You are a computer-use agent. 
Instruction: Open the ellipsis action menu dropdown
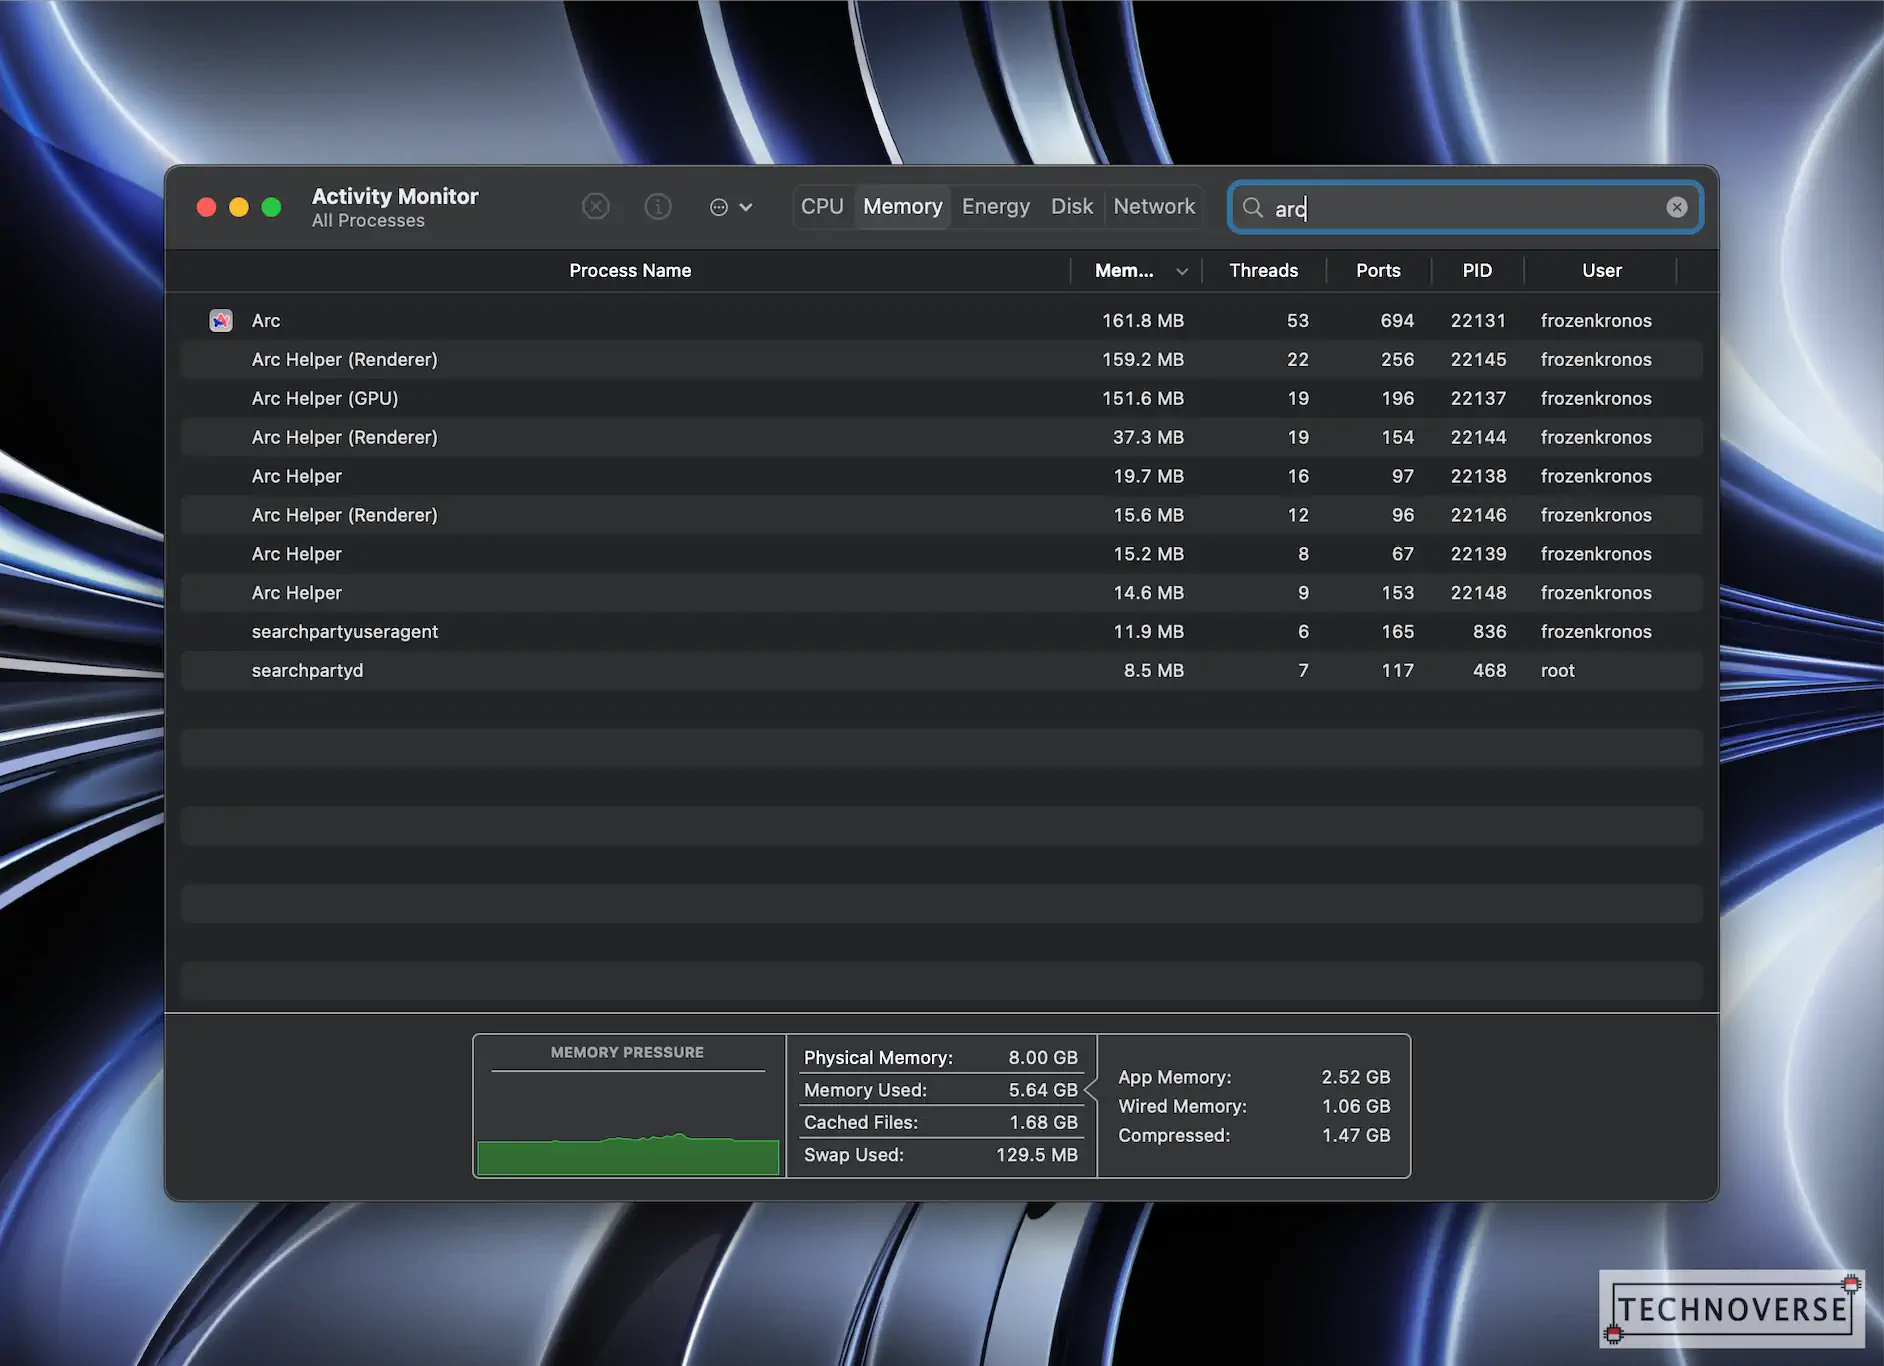(x=731, y=207)
